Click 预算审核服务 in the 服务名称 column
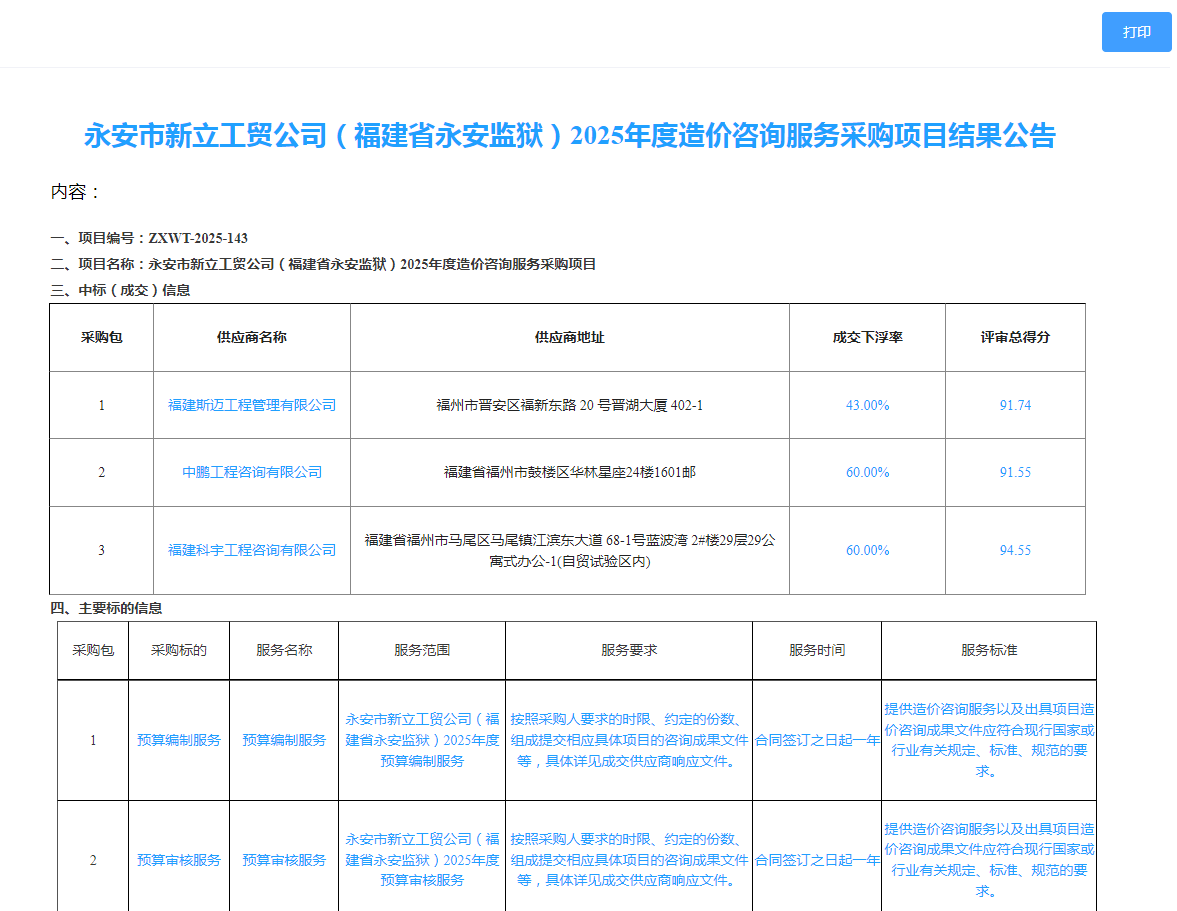Image resolution: width=1177 pixels, height=911 pixels. click(x=284, y=861)
